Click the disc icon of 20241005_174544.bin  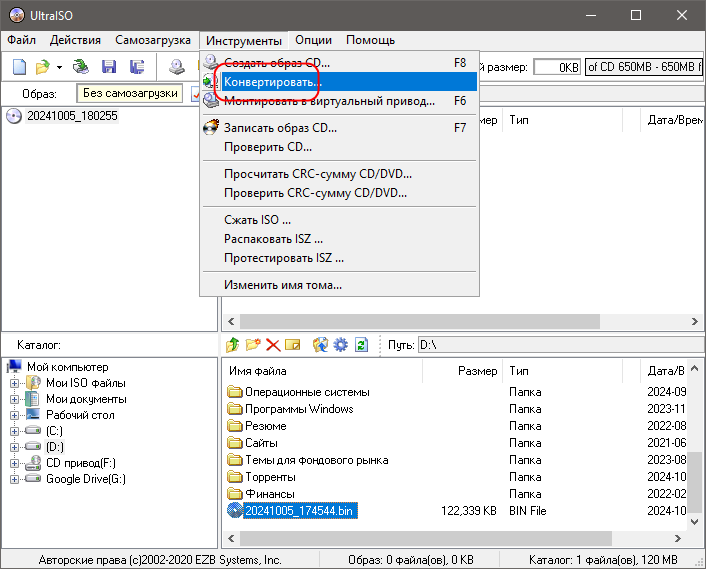[235, 510]
